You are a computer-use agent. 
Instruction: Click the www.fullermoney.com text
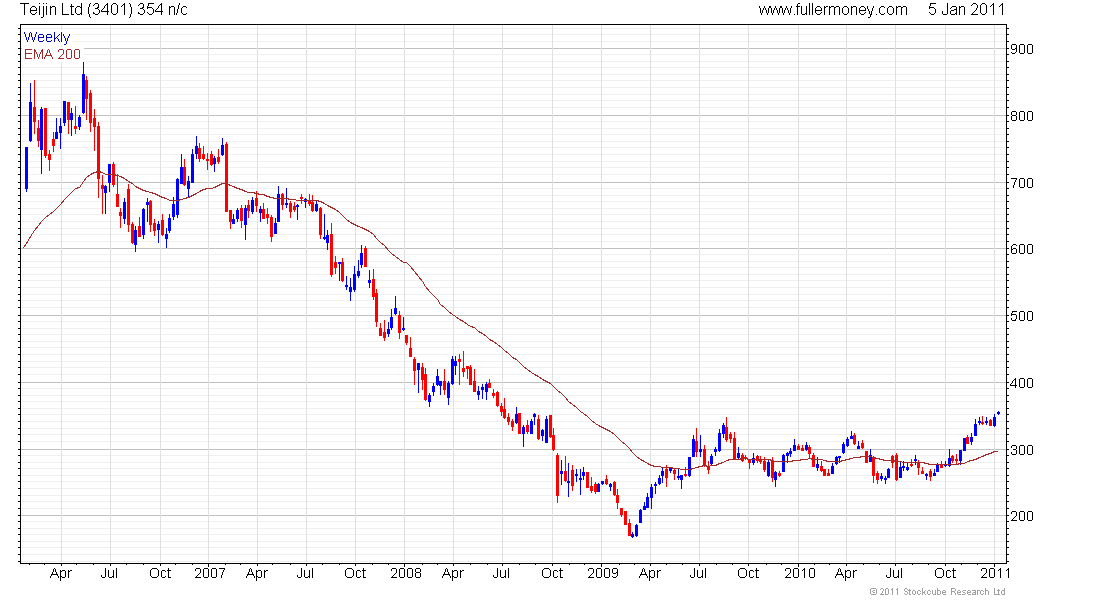click(833, 10)
